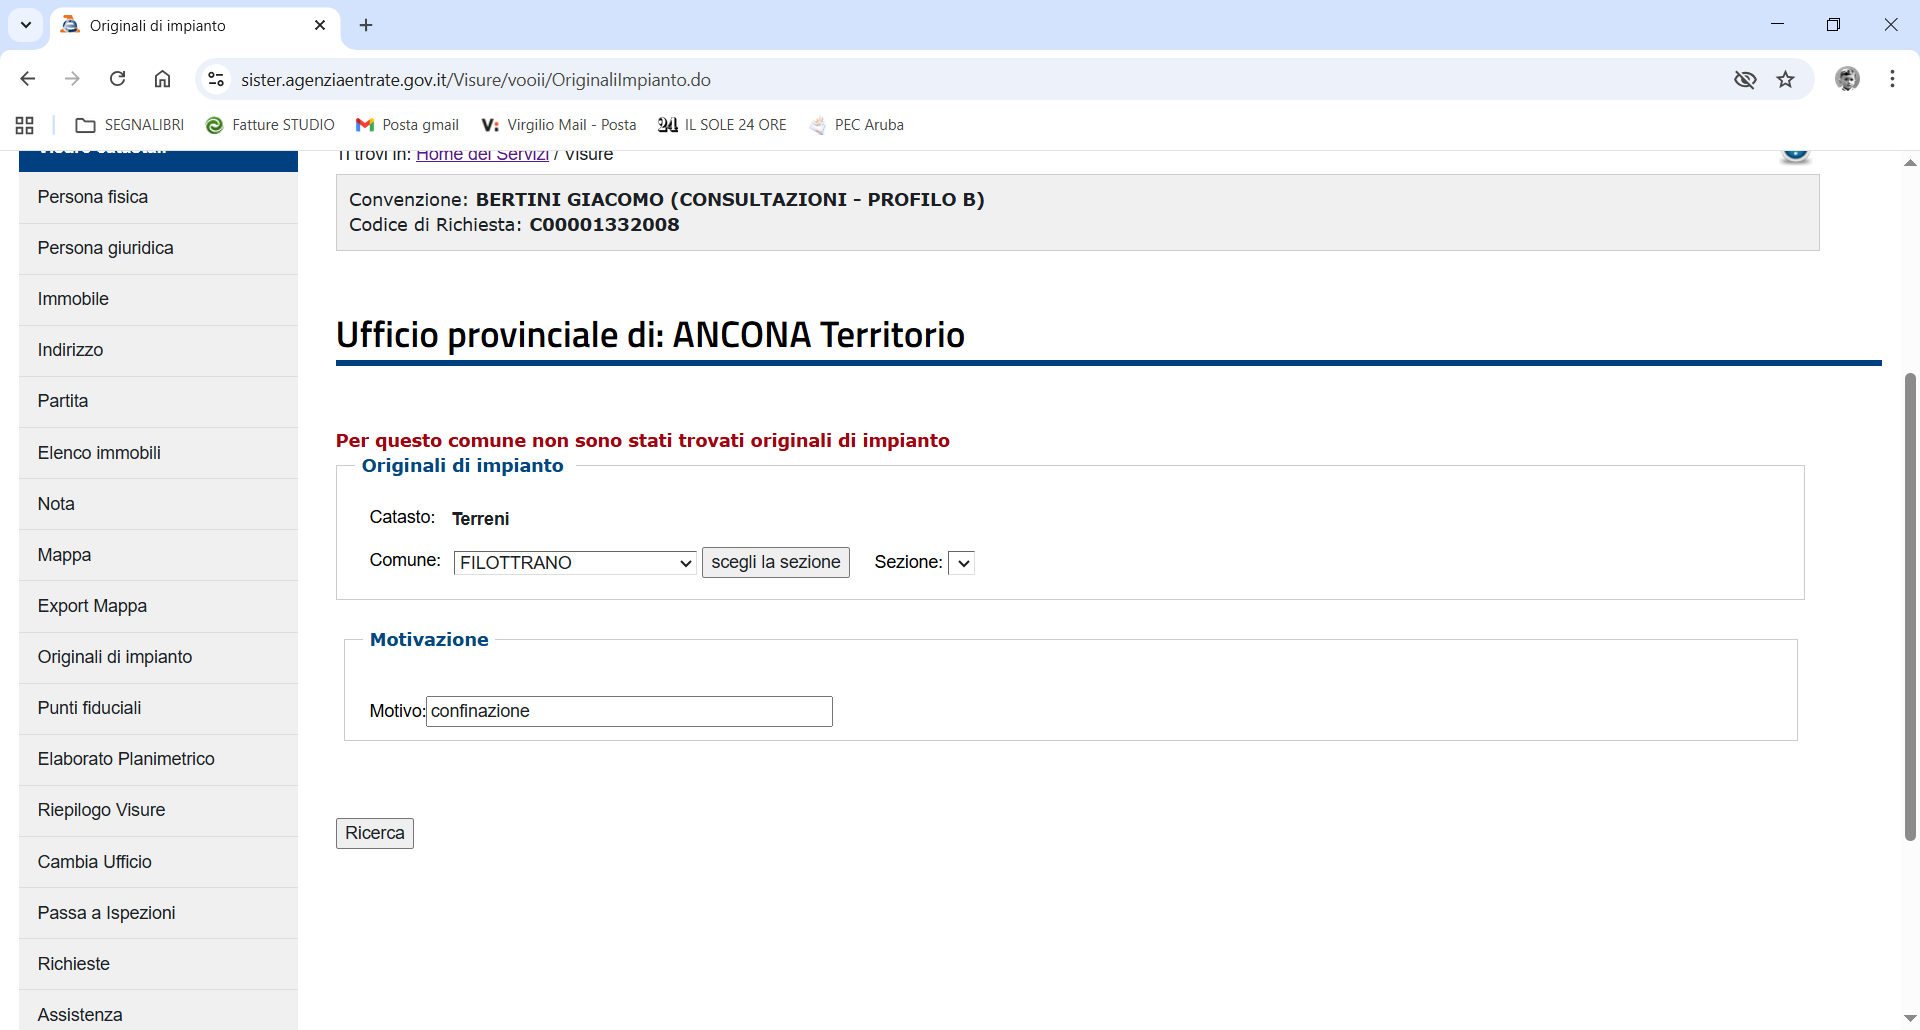Open Elaborato Planimetrico from sidebar
This screenshot has height=1030, width=1920.
[x=126, y=759]
